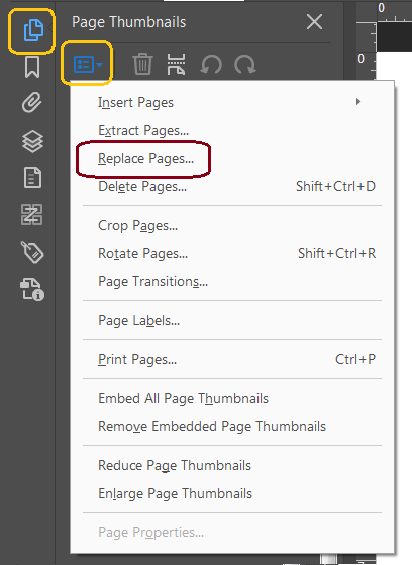Click the trash Delete Pages icon
Image resolution: width=412 pixels, height=565 pixels.
click(x=142, y=64)
